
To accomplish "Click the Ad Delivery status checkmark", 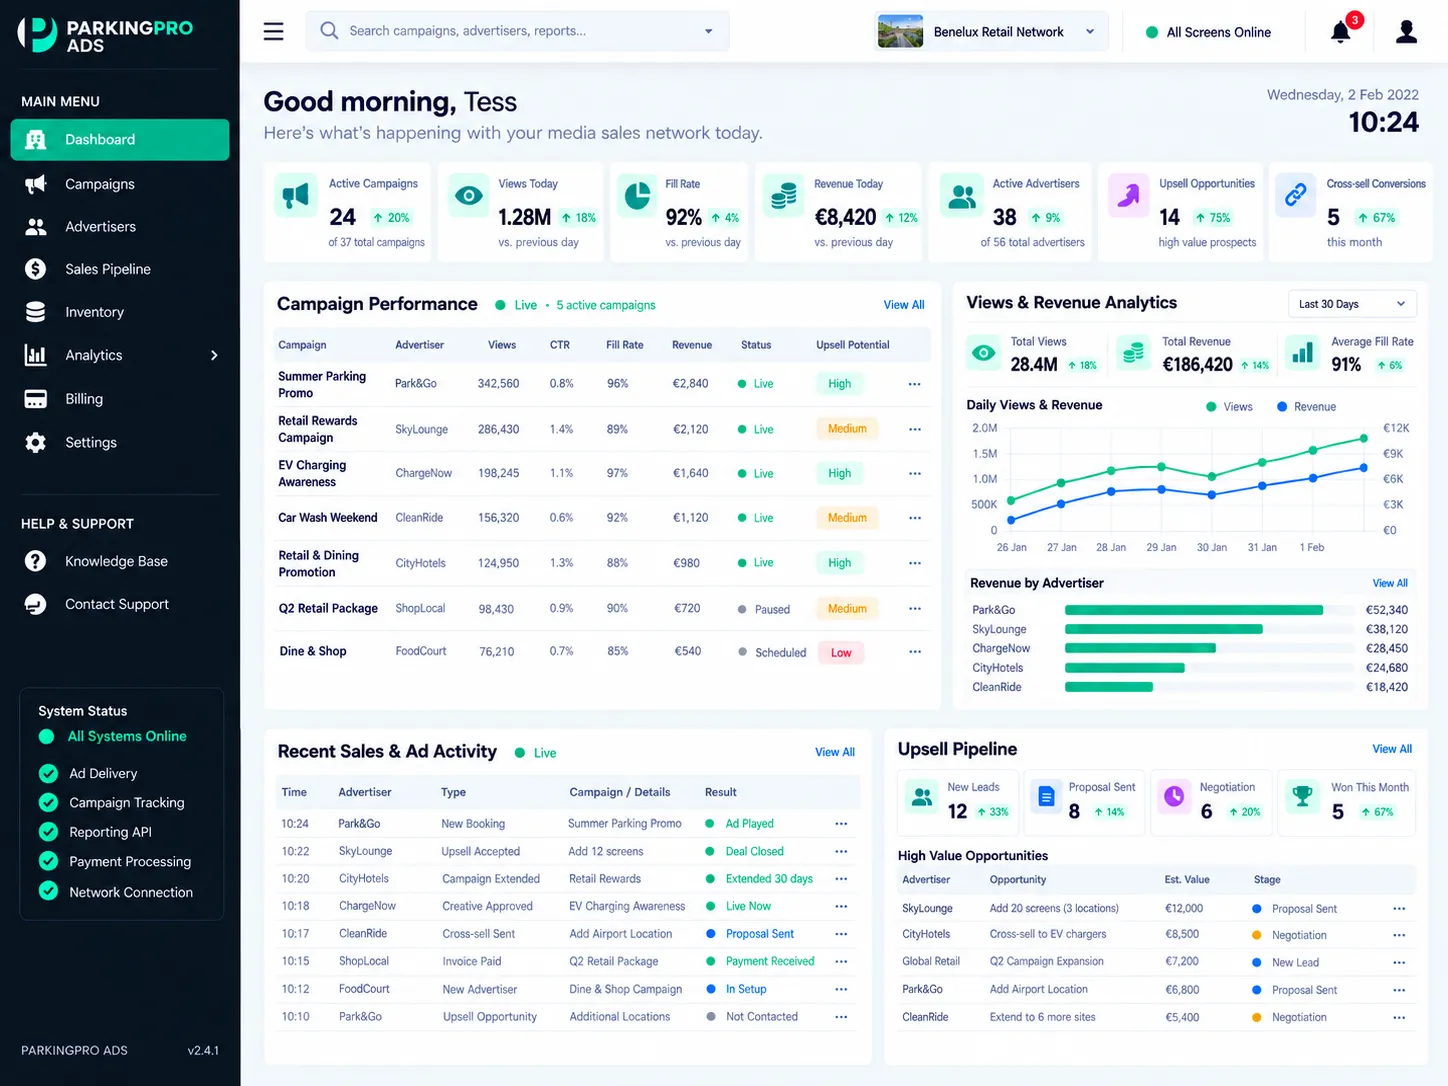I will point(48,773).
